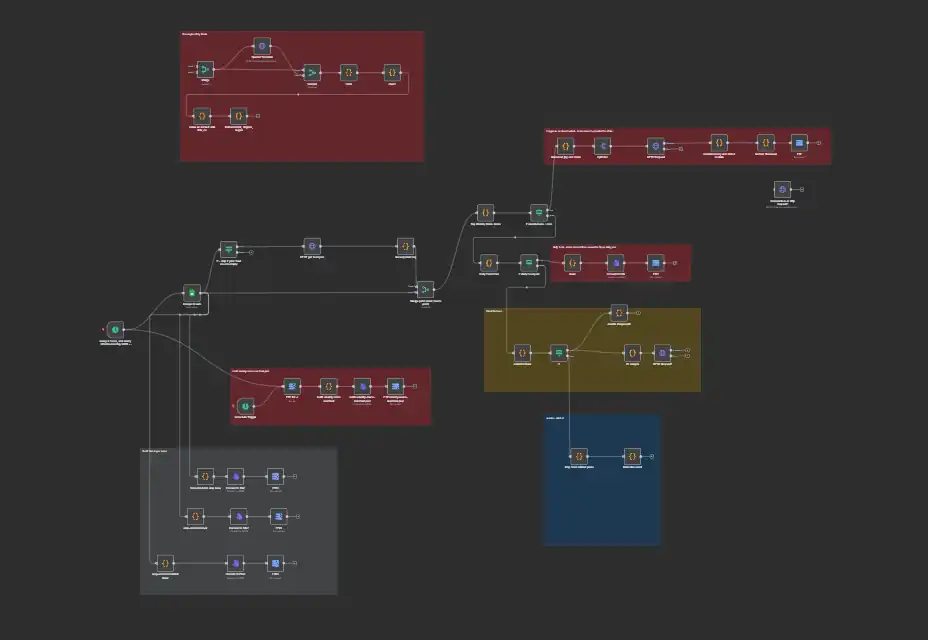Select the globe HTTP node in the central row
This screenshot has height=640, width=928.
[312, 245]
